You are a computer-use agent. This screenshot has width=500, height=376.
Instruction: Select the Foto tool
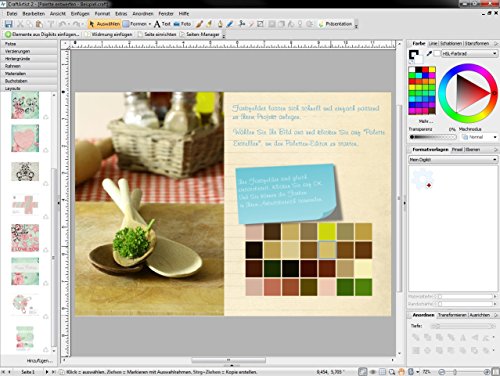(182, 24)
